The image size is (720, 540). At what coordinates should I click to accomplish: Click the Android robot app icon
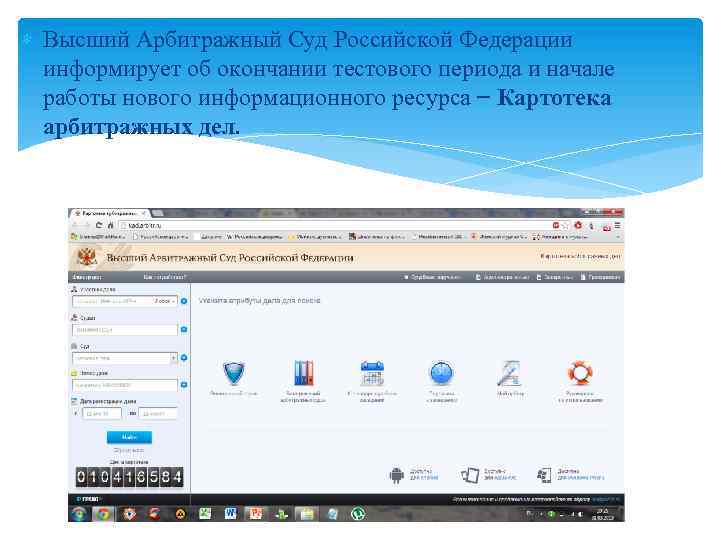click(x=397, y=475)
